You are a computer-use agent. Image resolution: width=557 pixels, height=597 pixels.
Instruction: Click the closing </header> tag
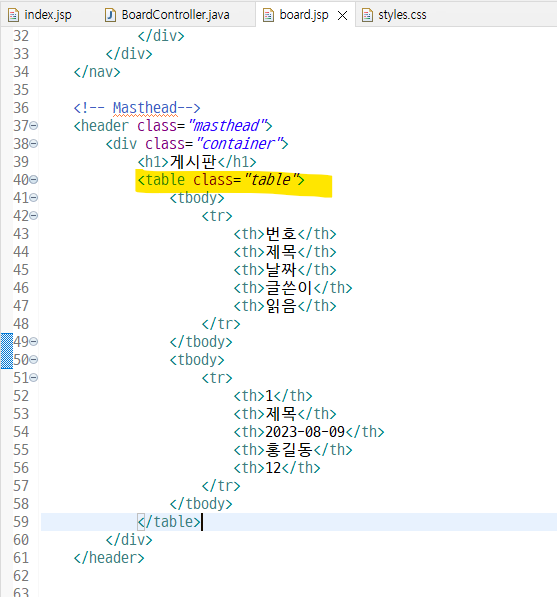tap(109, 558)
